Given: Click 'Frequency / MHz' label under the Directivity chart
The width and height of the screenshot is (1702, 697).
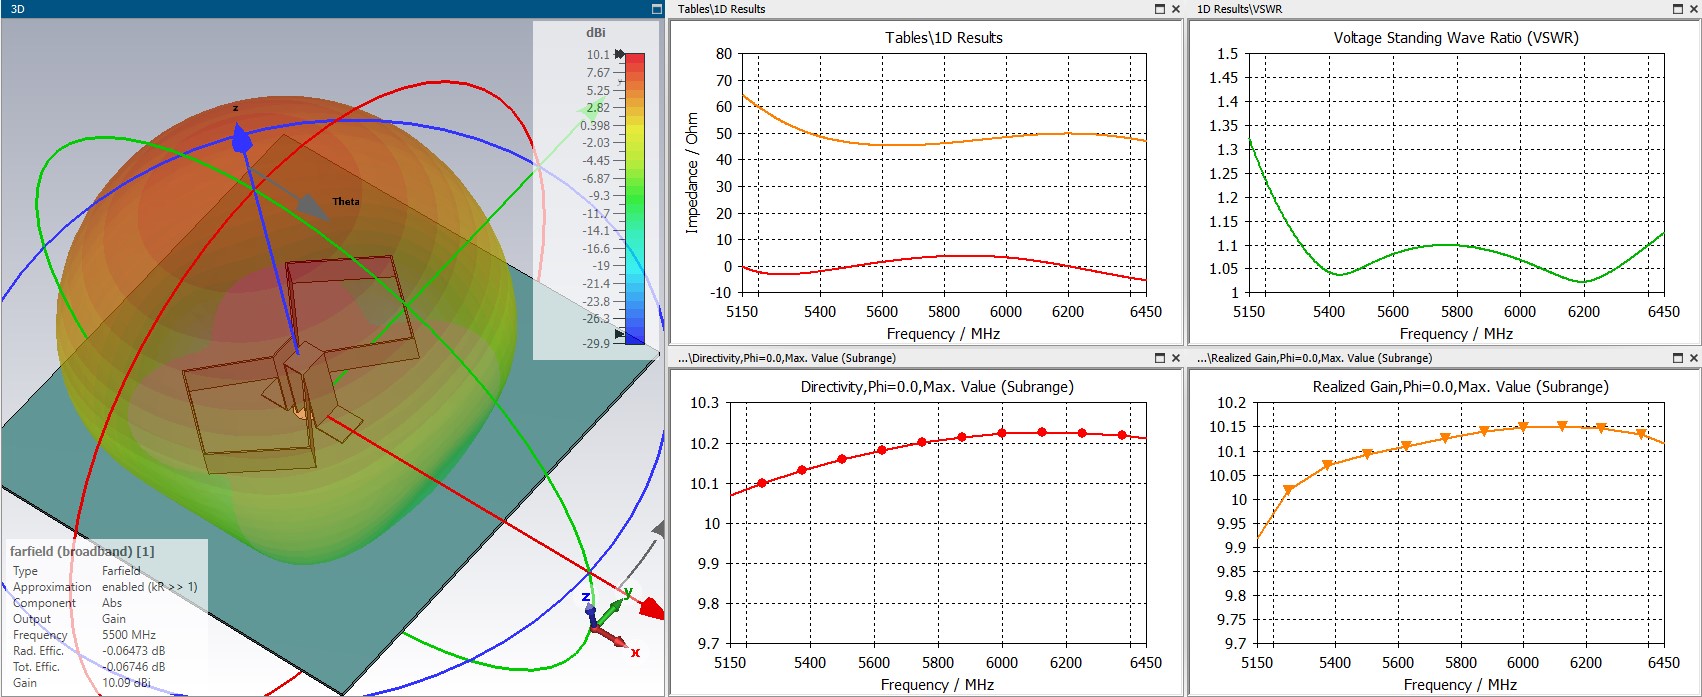Looking at the screenshot, I should point(937,685).
